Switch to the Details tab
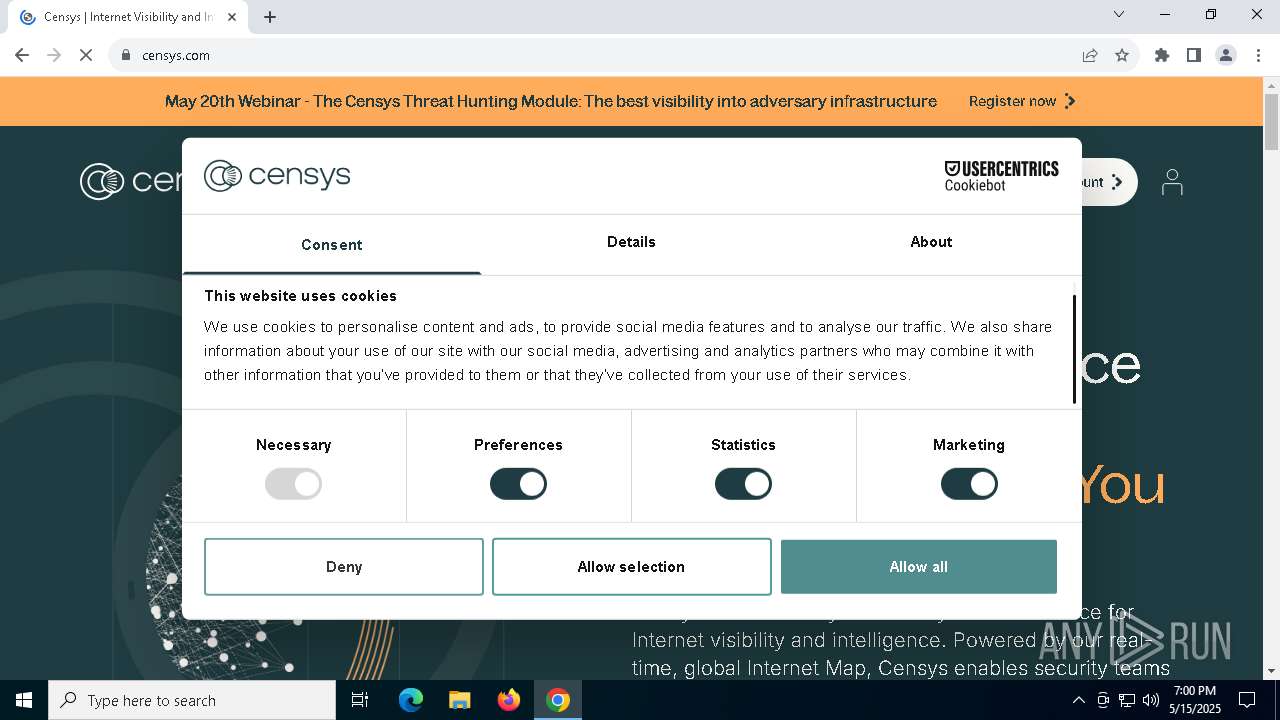The width and height of the screenshot is (1280, 720). click(631, 242)
